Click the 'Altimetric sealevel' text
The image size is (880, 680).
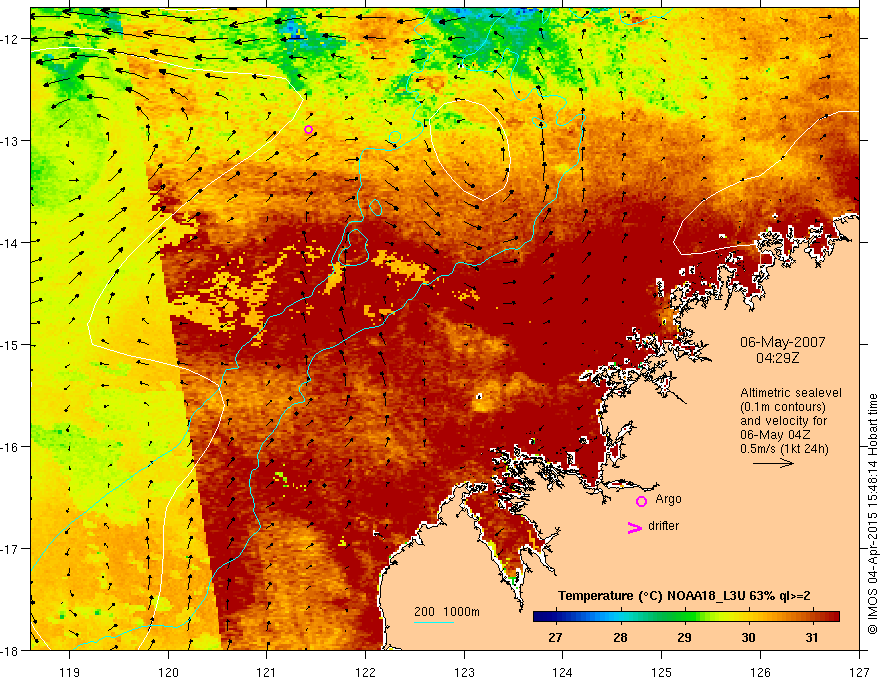[791, 393]
